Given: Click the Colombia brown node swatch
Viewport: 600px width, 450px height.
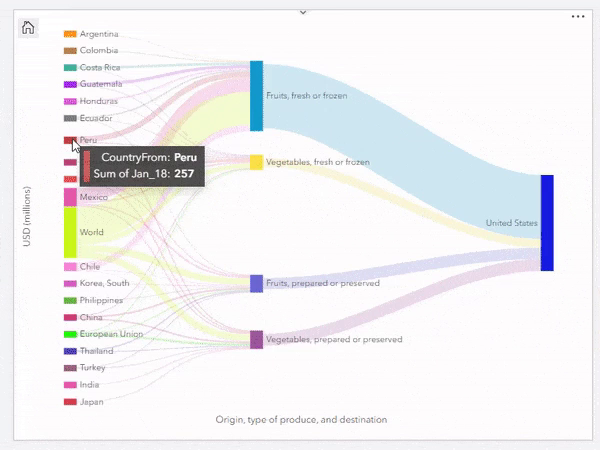Looking at the screenshot, I should pyautogui.click(x=70, y=51).
